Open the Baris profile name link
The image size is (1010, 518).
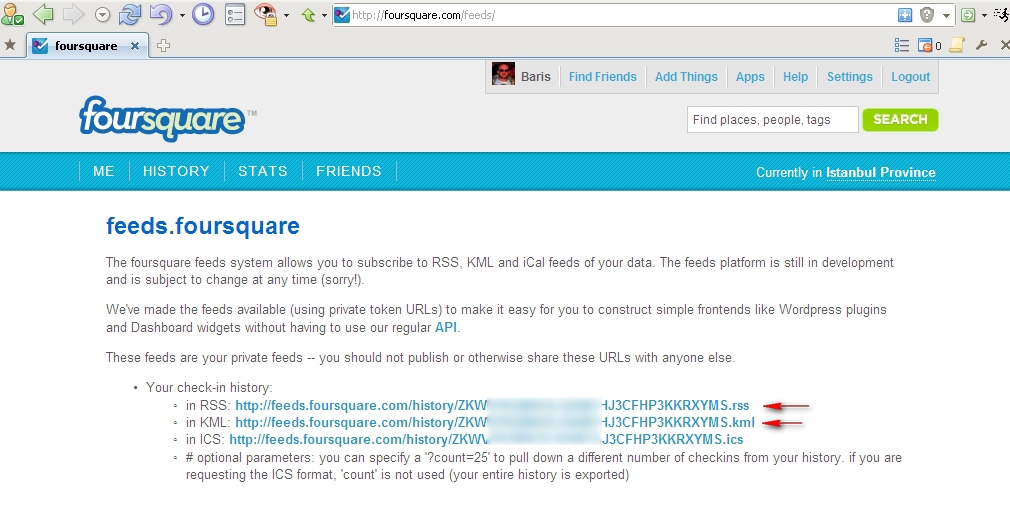[535, 77]
